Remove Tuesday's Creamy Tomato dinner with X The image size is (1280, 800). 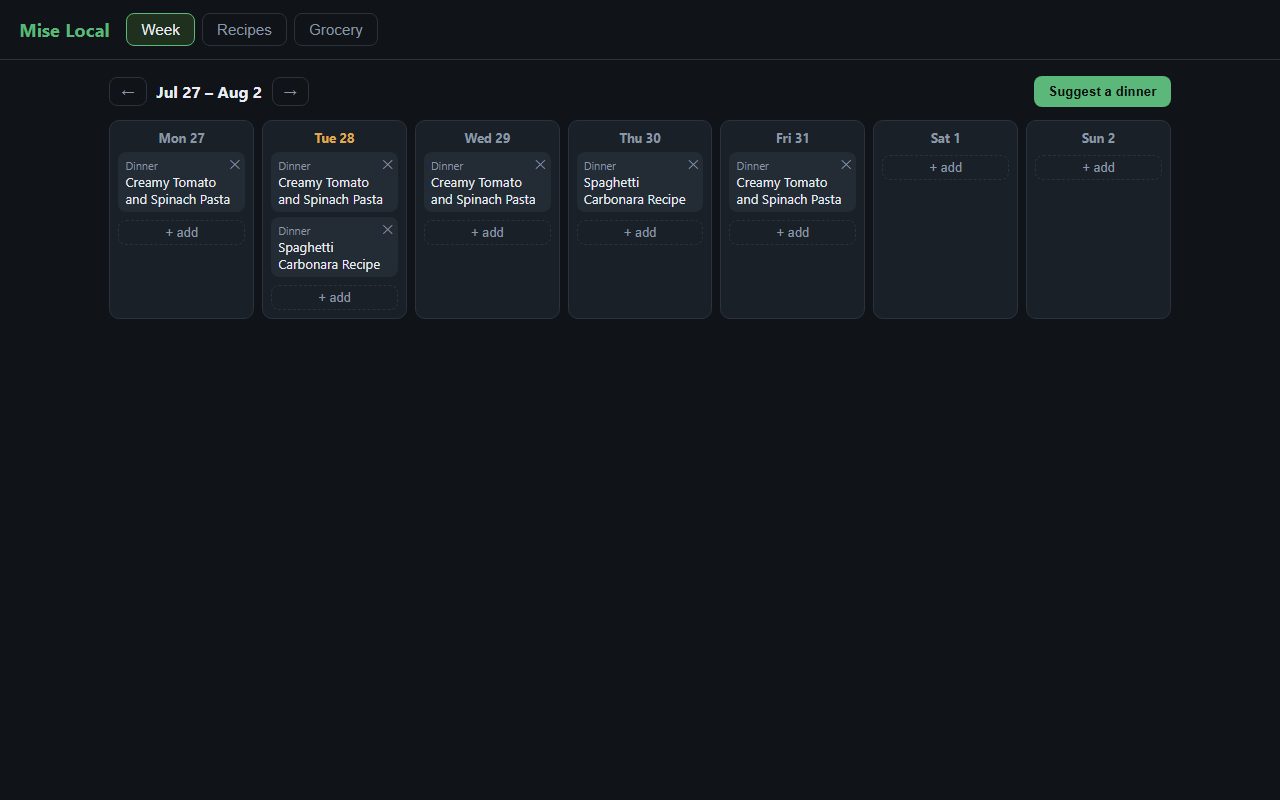[388, 165]
